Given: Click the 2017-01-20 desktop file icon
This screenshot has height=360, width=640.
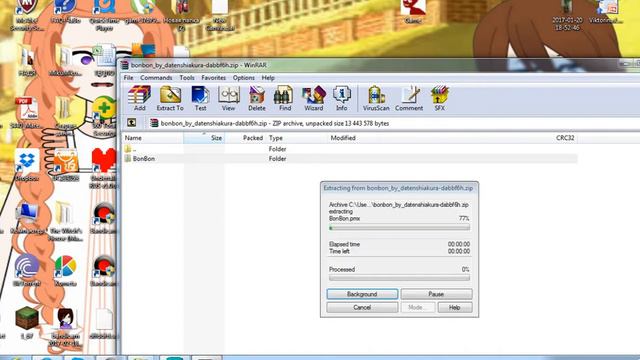Looking at the screenshot, I should tap(567, 15).
